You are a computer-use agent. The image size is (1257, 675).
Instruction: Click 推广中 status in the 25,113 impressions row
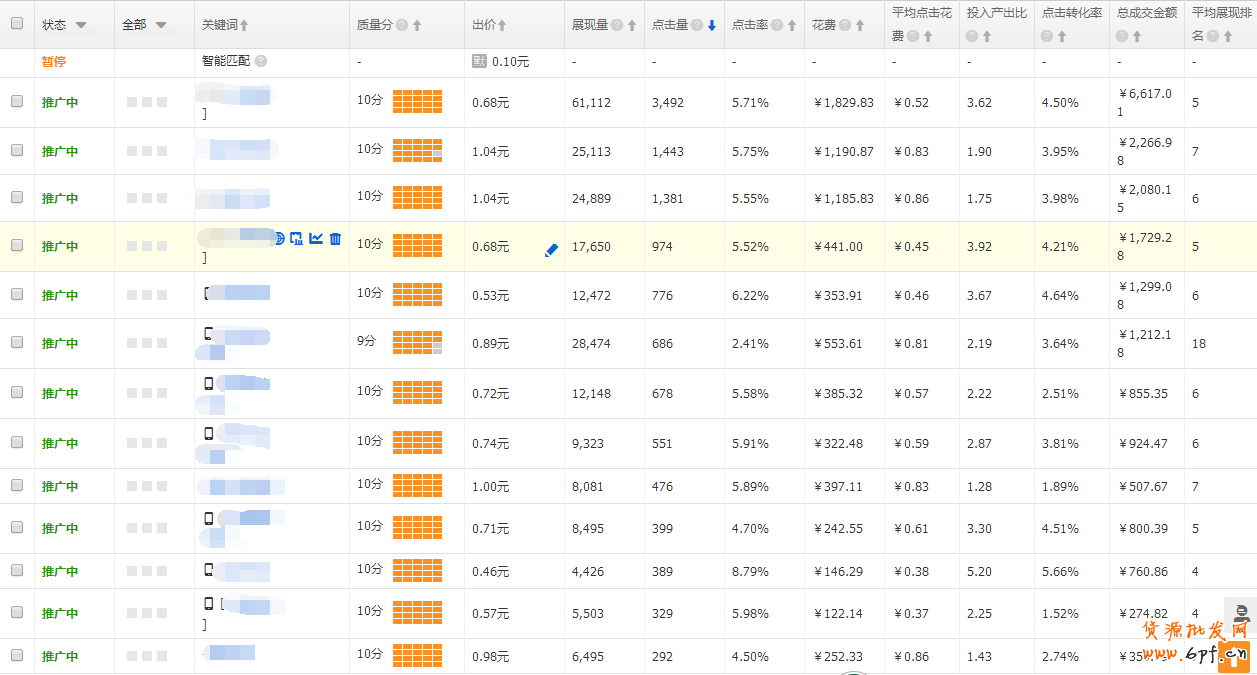(x=60, y=152)
